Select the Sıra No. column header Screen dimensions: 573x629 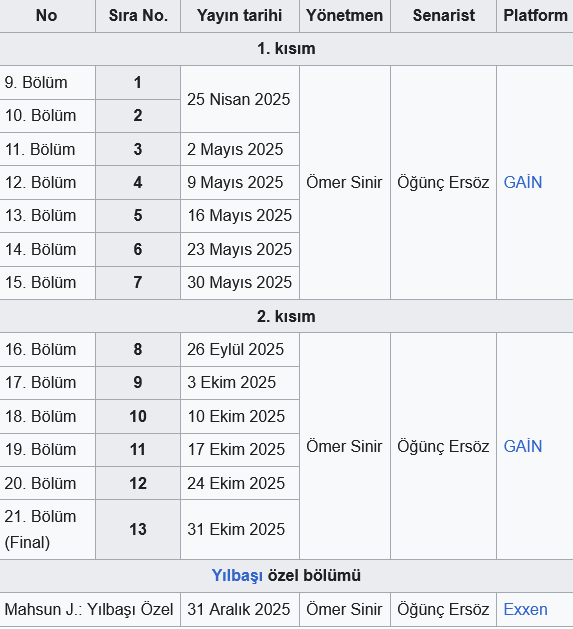click(138, 16)
